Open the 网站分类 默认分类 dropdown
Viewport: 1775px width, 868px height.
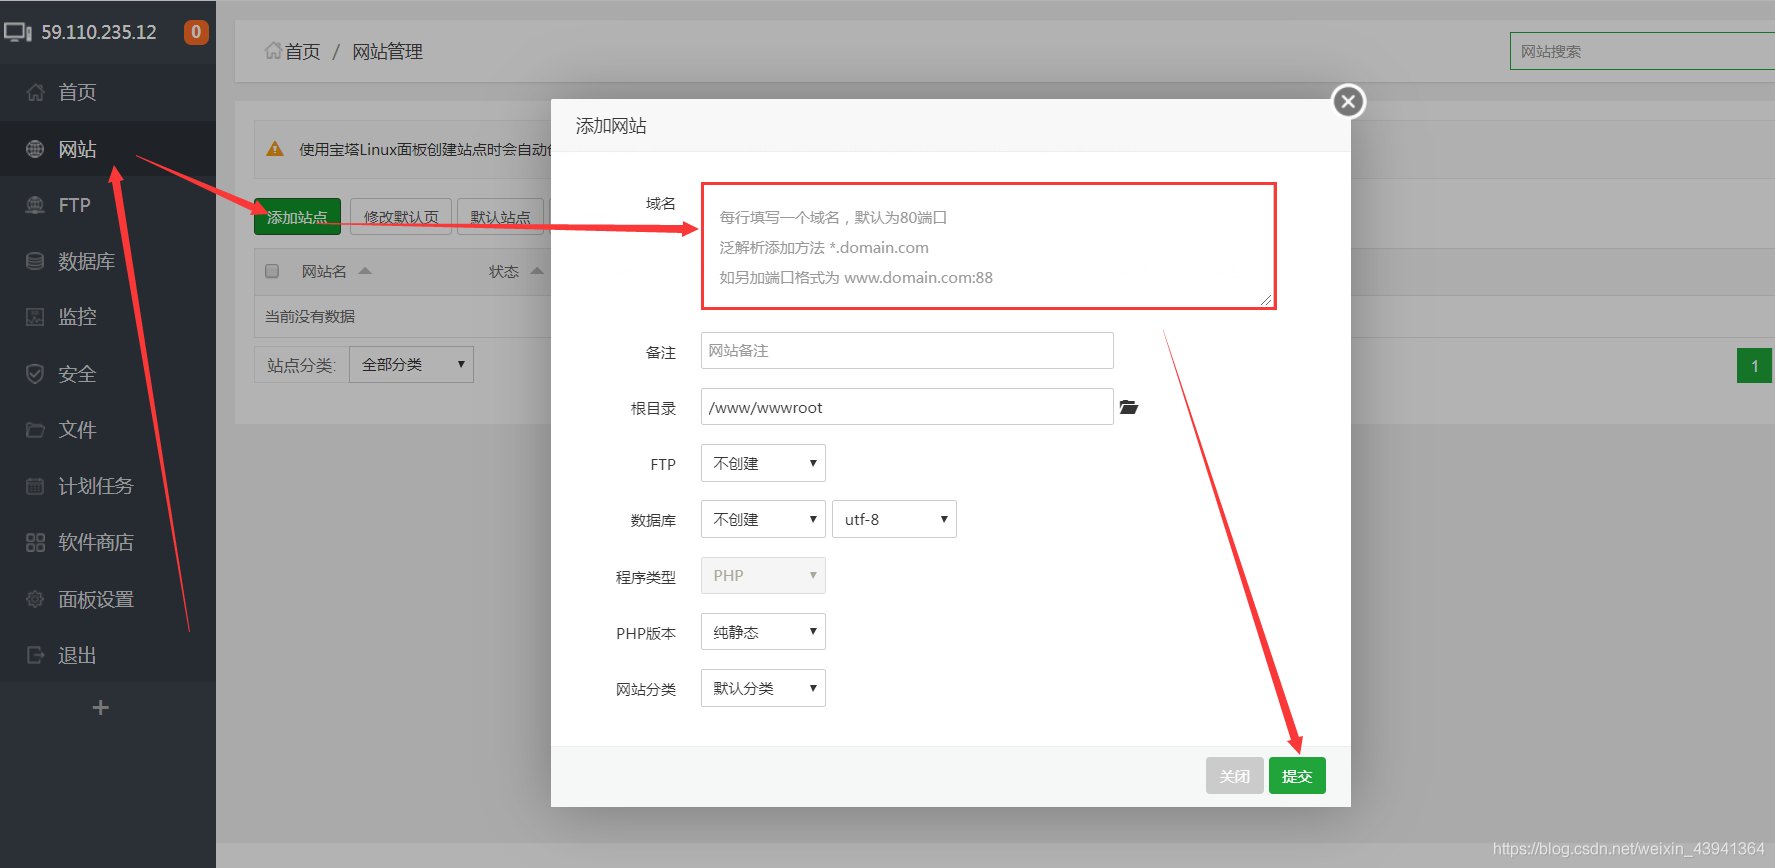click(x=763, y=688)
